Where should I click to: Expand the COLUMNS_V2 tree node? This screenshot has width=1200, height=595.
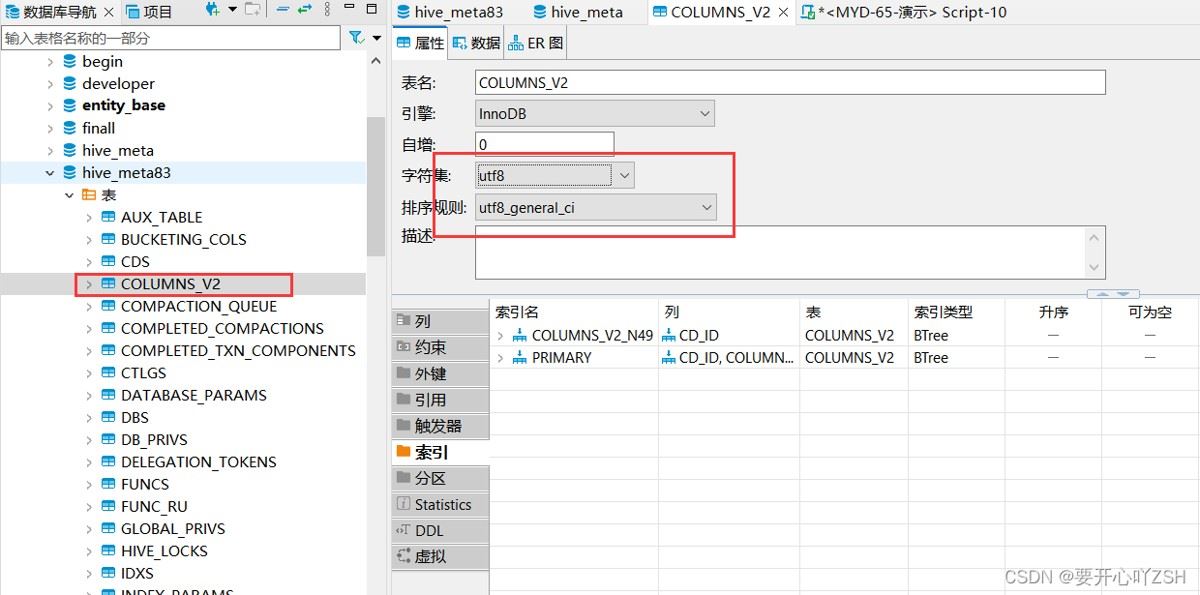pyautogui.click(x=89, y=284)
